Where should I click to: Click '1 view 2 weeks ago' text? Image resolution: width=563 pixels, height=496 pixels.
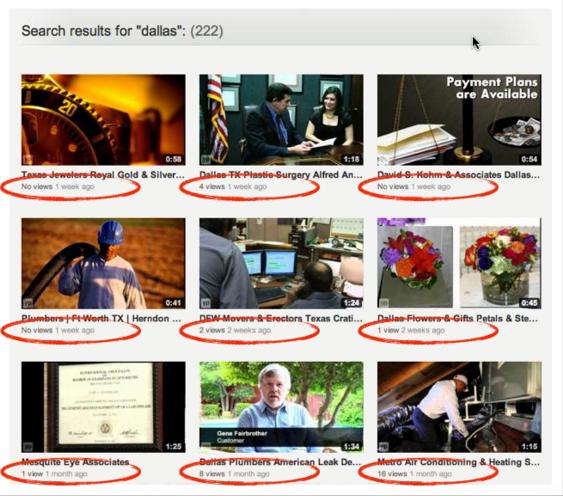[x=411, y=330]
